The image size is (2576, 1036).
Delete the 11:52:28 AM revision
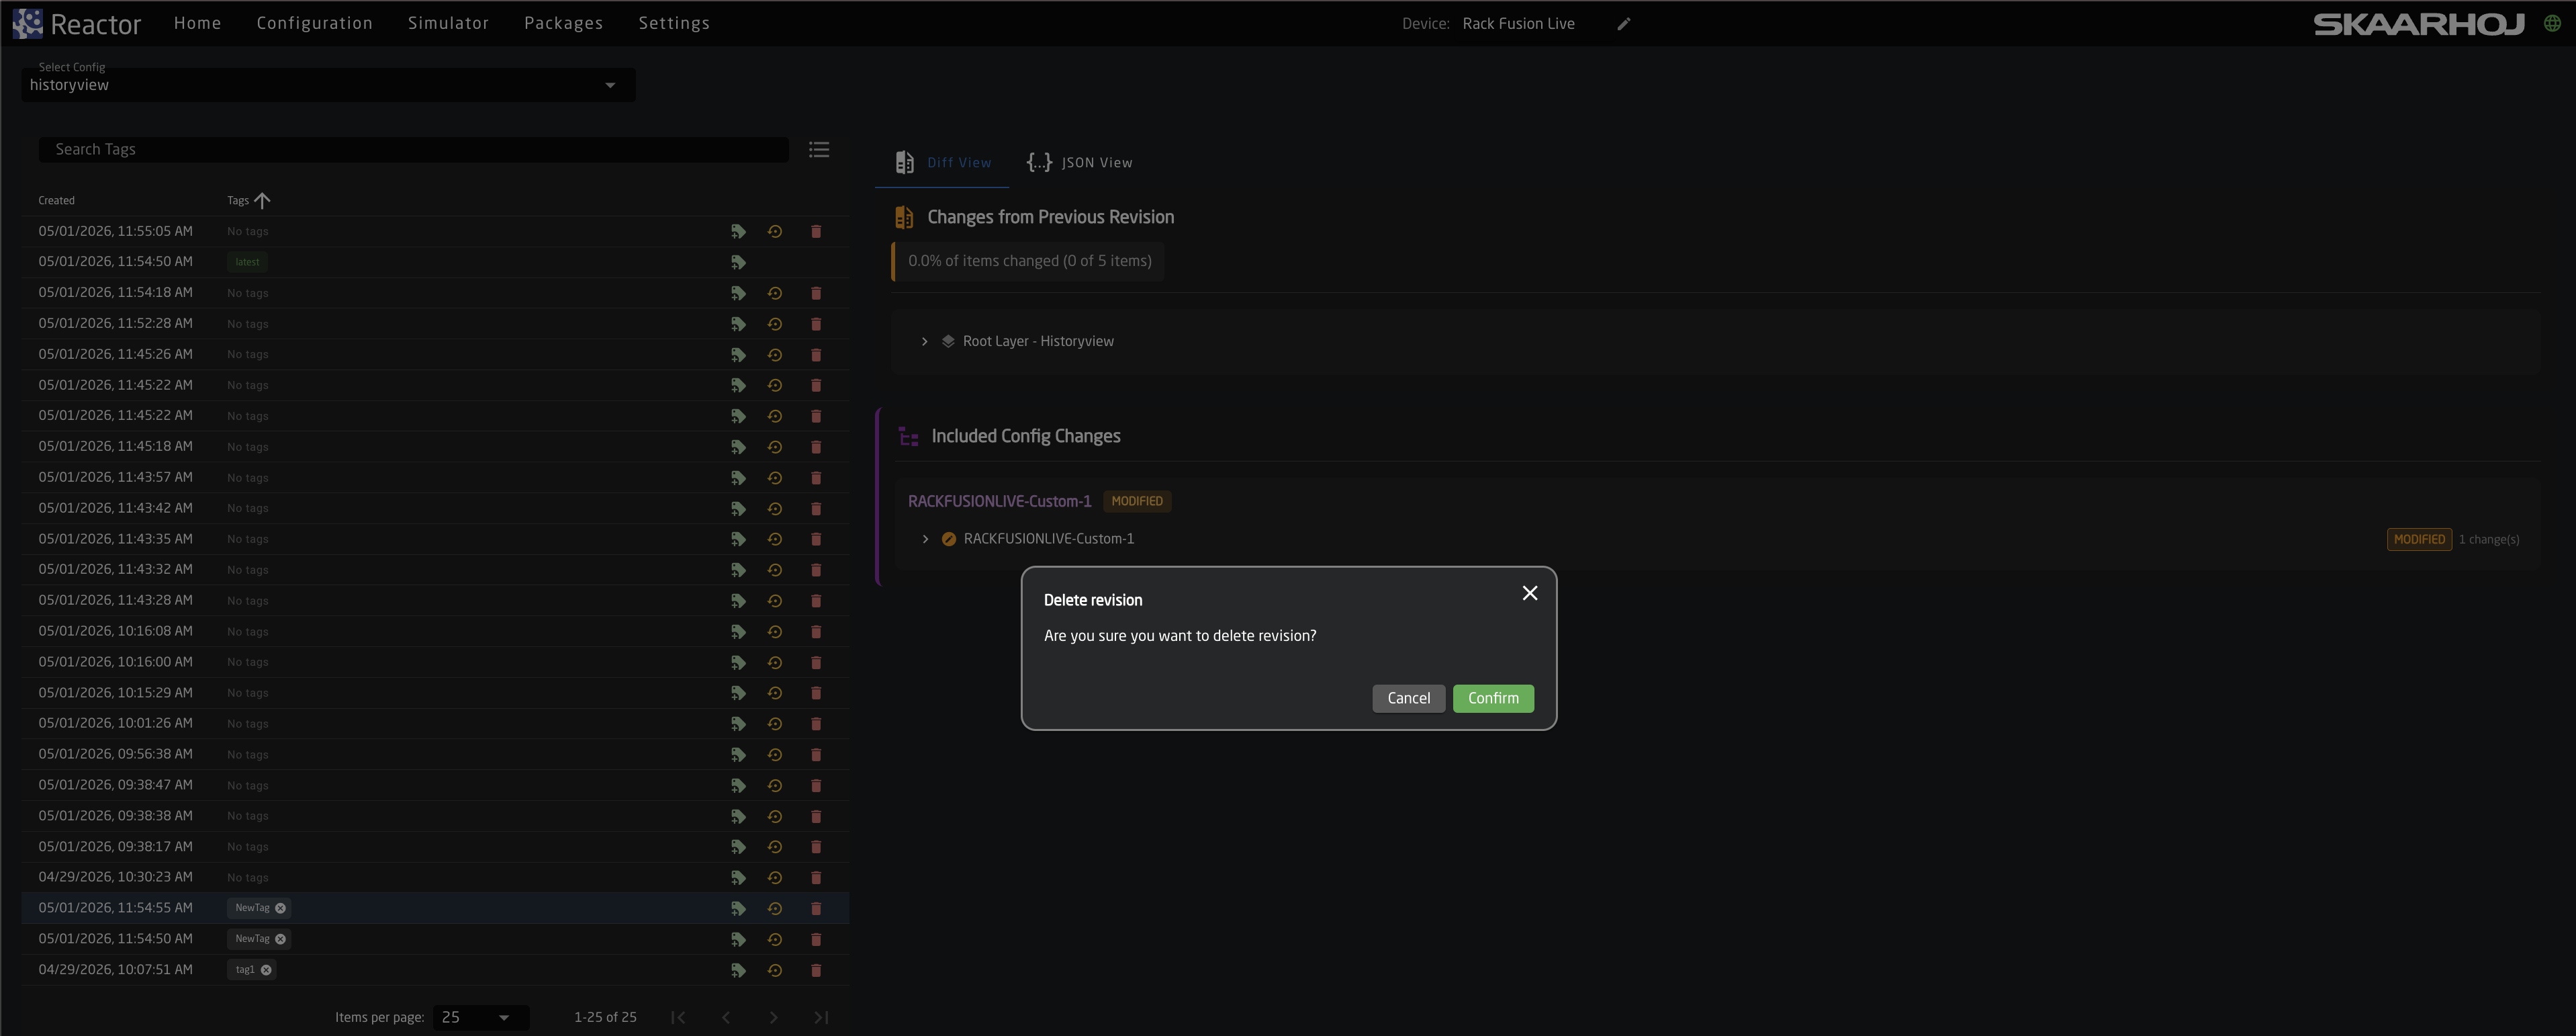(x=816, y=324)
